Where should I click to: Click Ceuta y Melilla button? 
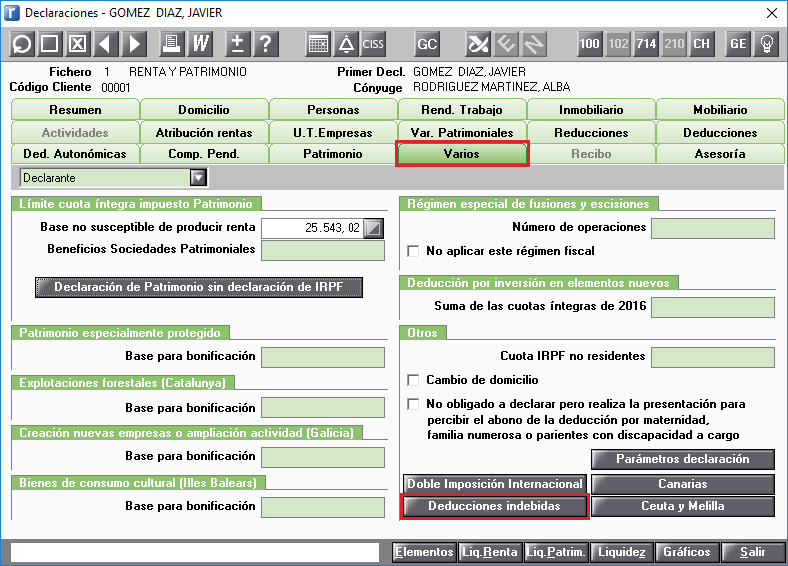tap(683, 506)
